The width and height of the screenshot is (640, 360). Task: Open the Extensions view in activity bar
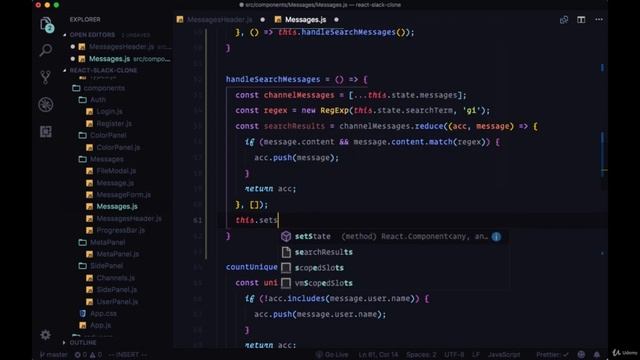pos(46,131)
